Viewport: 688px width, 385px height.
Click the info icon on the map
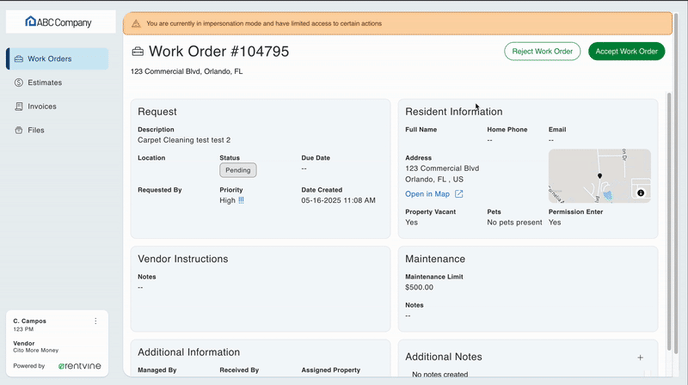641,193
